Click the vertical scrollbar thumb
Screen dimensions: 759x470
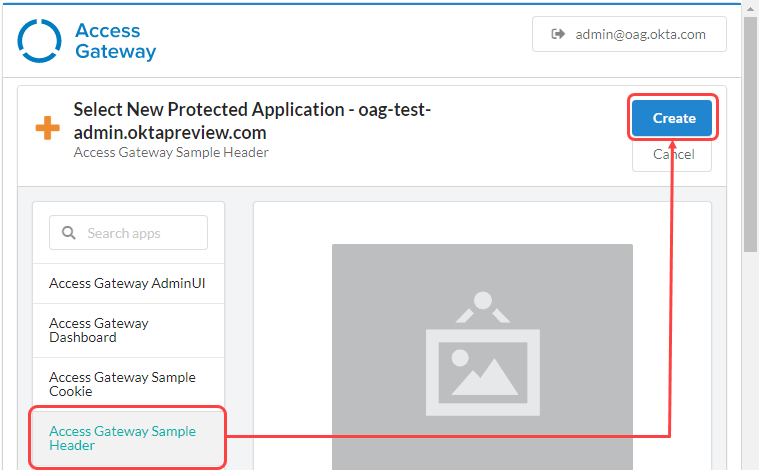pos(750,130)
